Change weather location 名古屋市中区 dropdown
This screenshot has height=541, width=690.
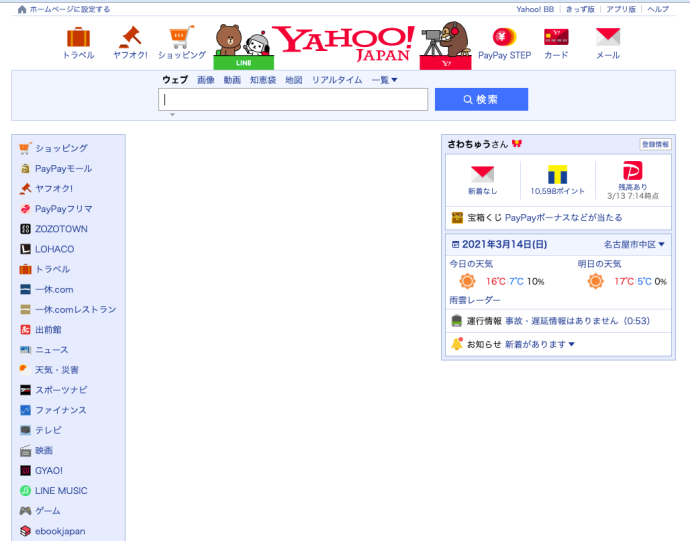click(x=634, y=244)
